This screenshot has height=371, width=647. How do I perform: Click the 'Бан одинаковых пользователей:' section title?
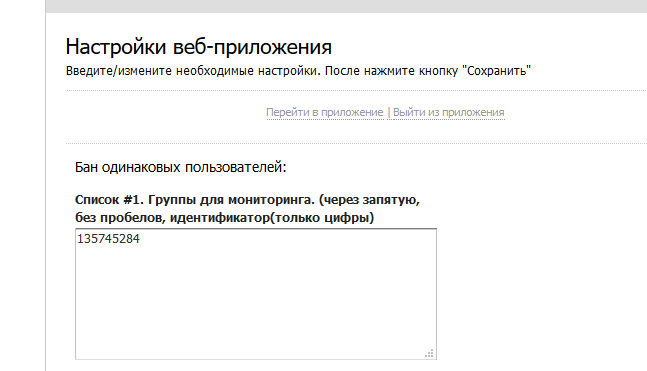(x=181, y=168)
